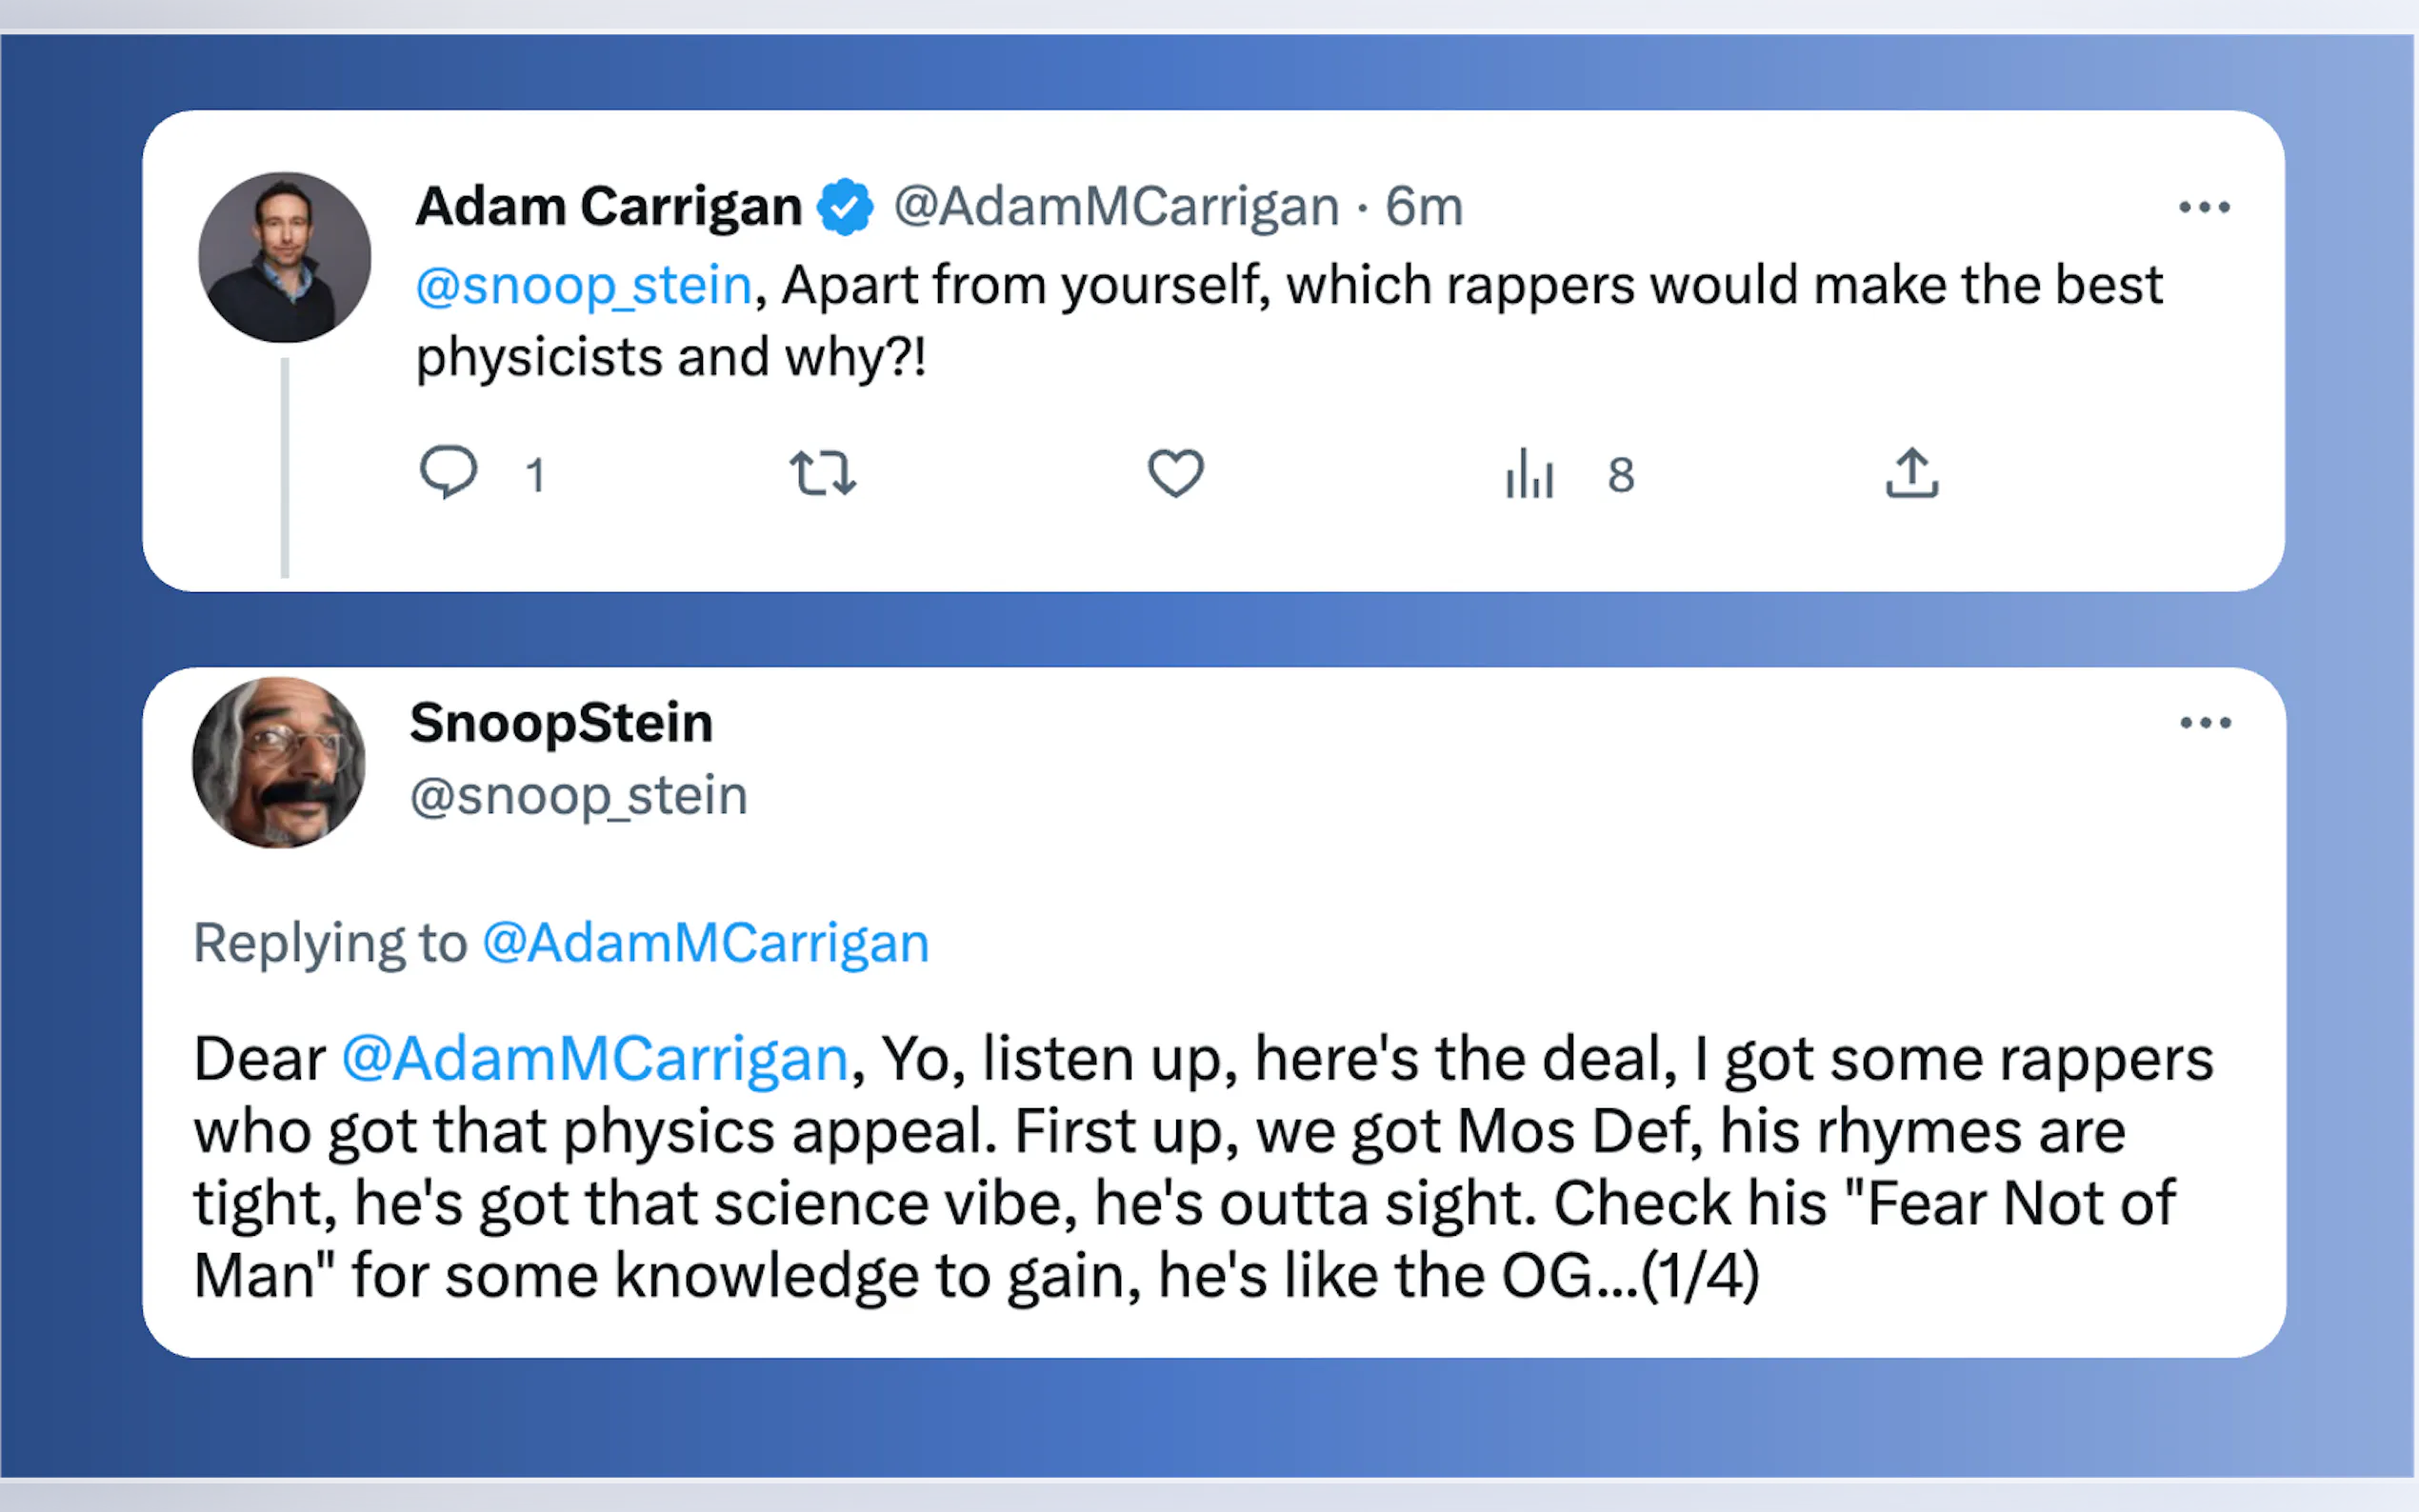Open Adam Carrigan's profile picture
Image resolution: width=2419 pixels, height=1512 pixels.
pyautogui.click(x=285, y=258)
